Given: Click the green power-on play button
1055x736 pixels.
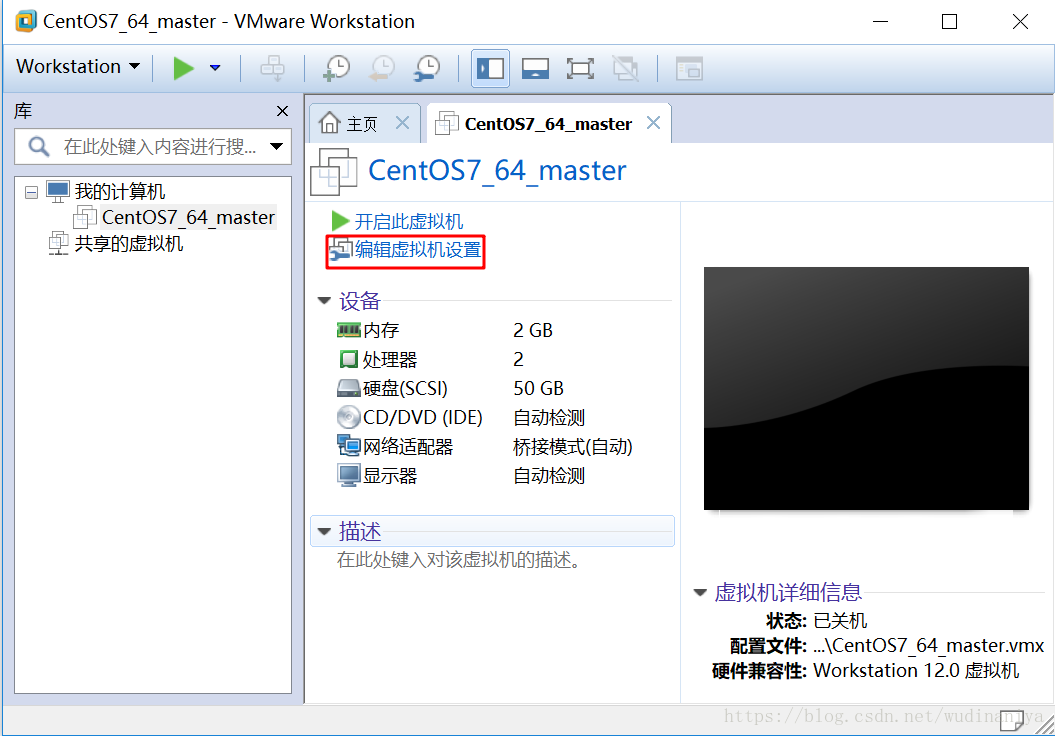Looking at the screenshot, I should pyautogui.click(x=183, y=68).
